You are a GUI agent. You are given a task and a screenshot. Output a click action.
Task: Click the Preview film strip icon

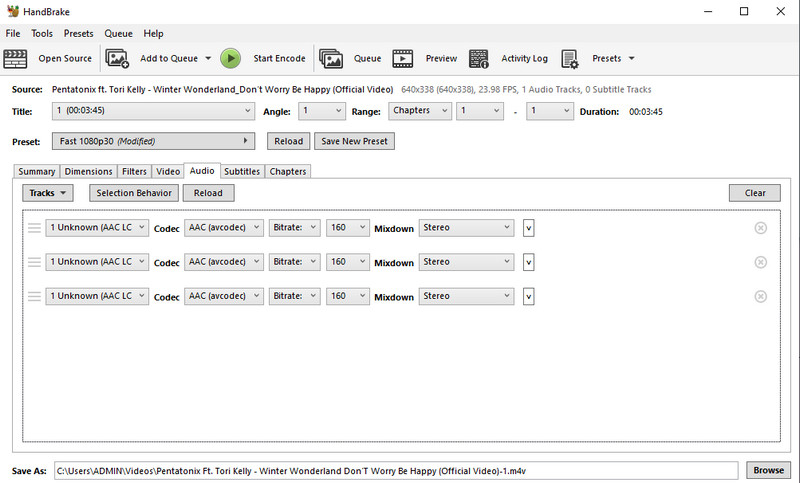point(403,58)
